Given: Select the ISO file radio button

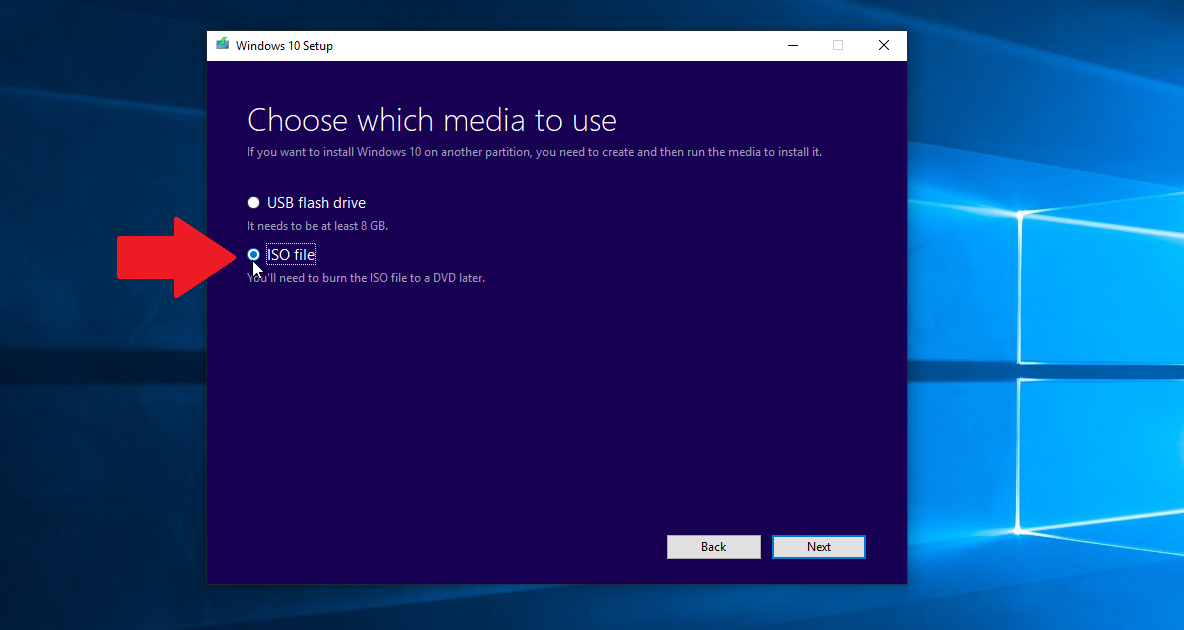Looking at the screenshot, I should (x=254, y=255).
